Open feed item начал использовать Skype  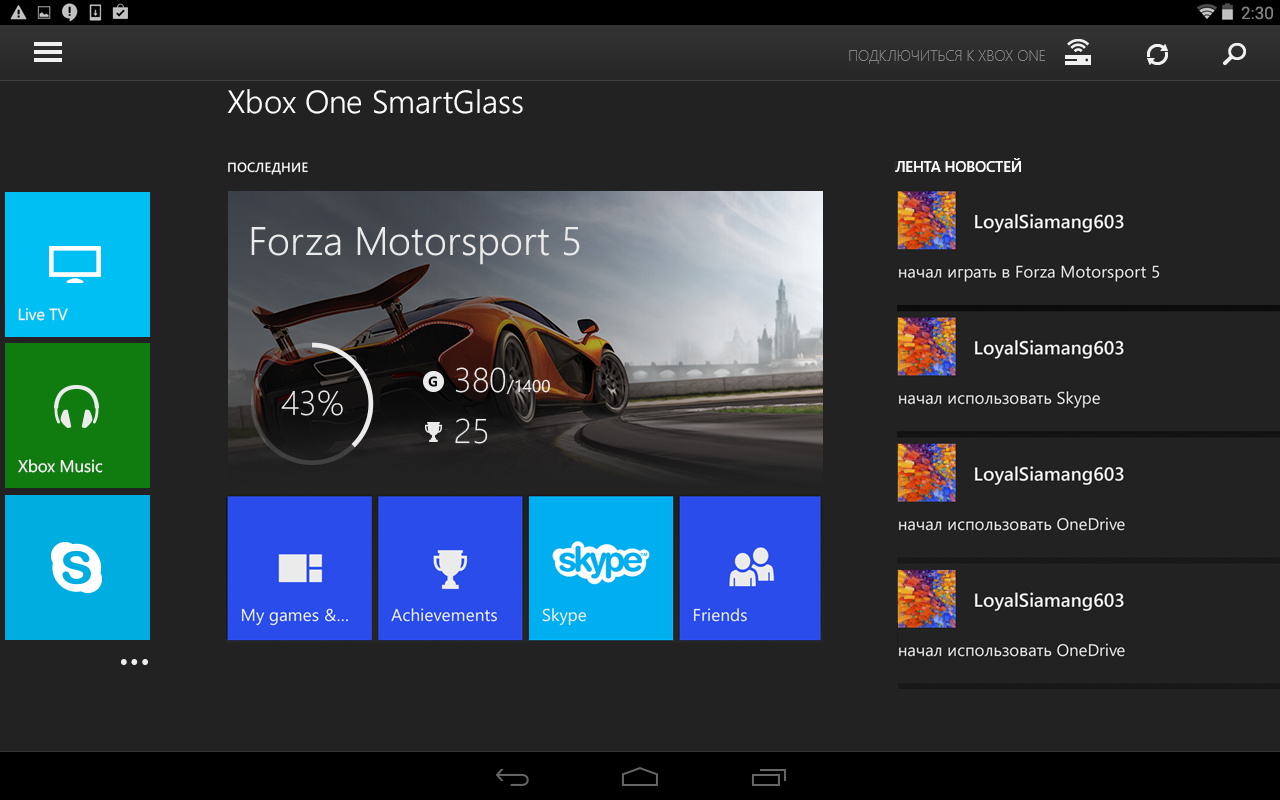[x=1088, y=372]
